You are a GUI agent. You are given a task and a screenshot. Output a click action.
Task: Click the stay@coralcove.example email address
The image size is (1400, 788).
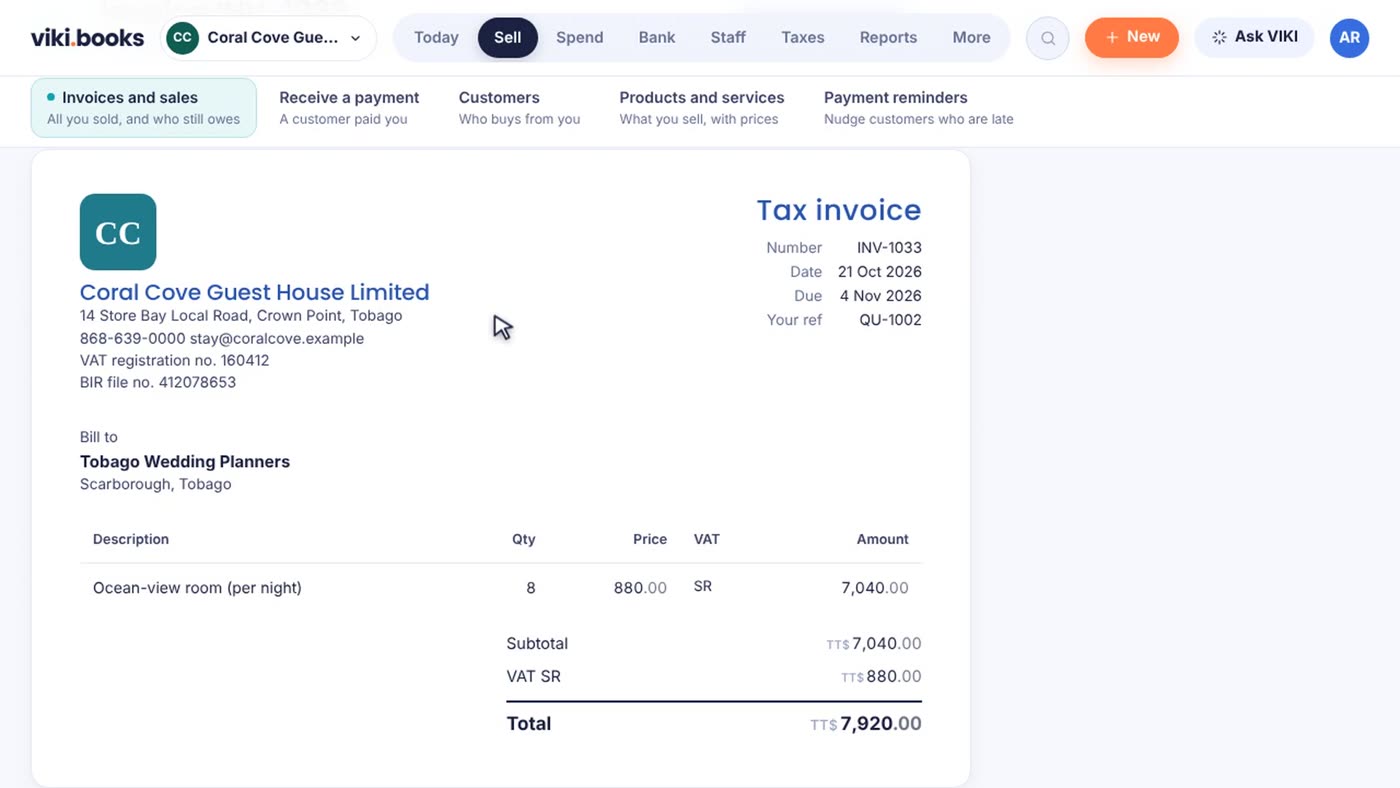pos(277,338)
